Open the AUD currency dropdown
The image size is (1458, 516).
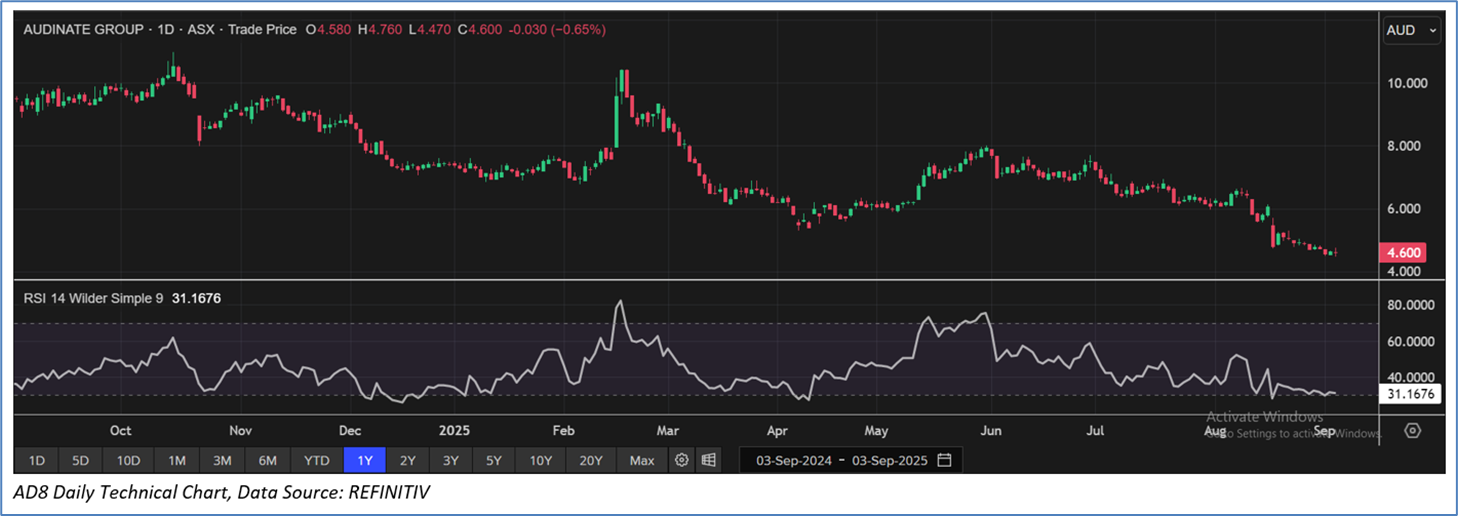point(1411,31)
